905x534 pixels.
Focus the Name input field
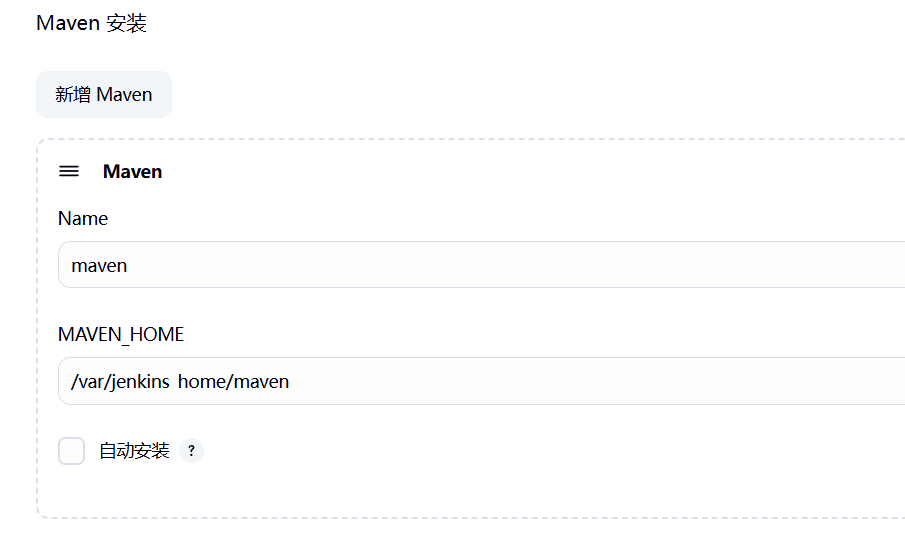[x=480, y=265]
